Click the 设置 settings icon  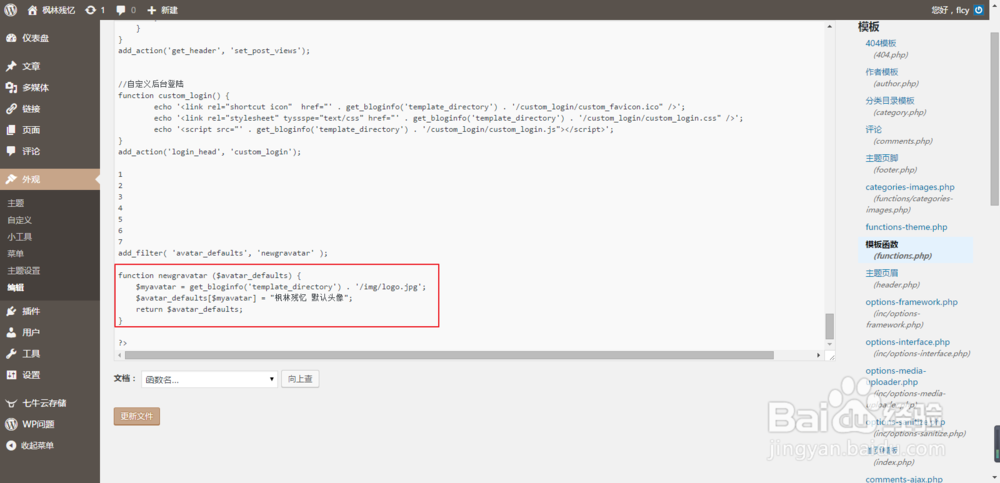click(11, 375)
